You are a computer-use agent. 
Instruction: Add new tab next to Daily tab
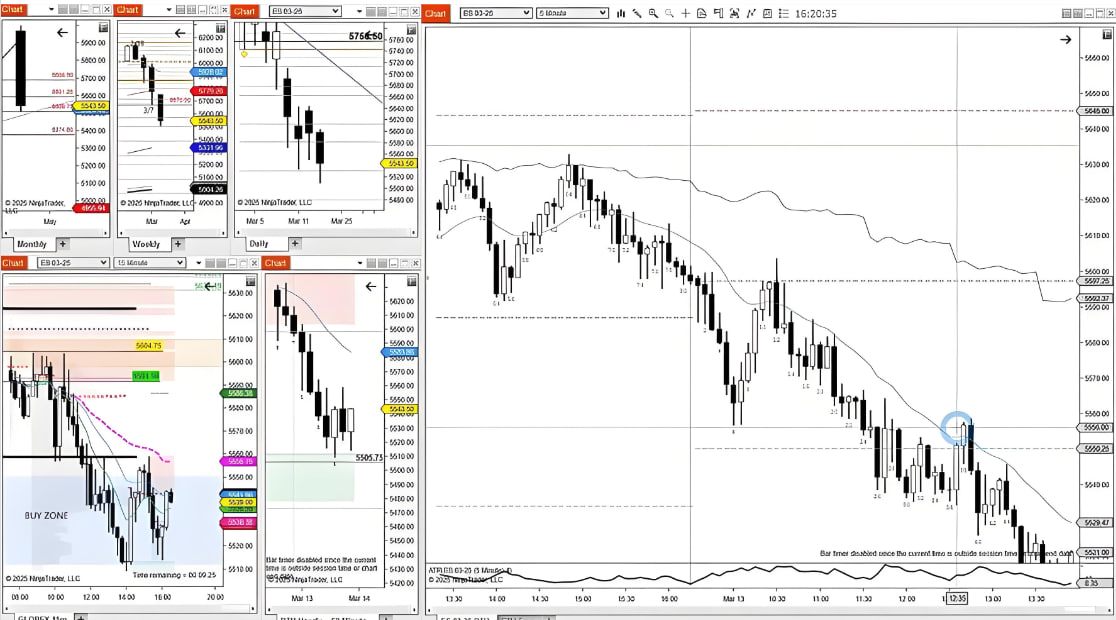point(293,243)
